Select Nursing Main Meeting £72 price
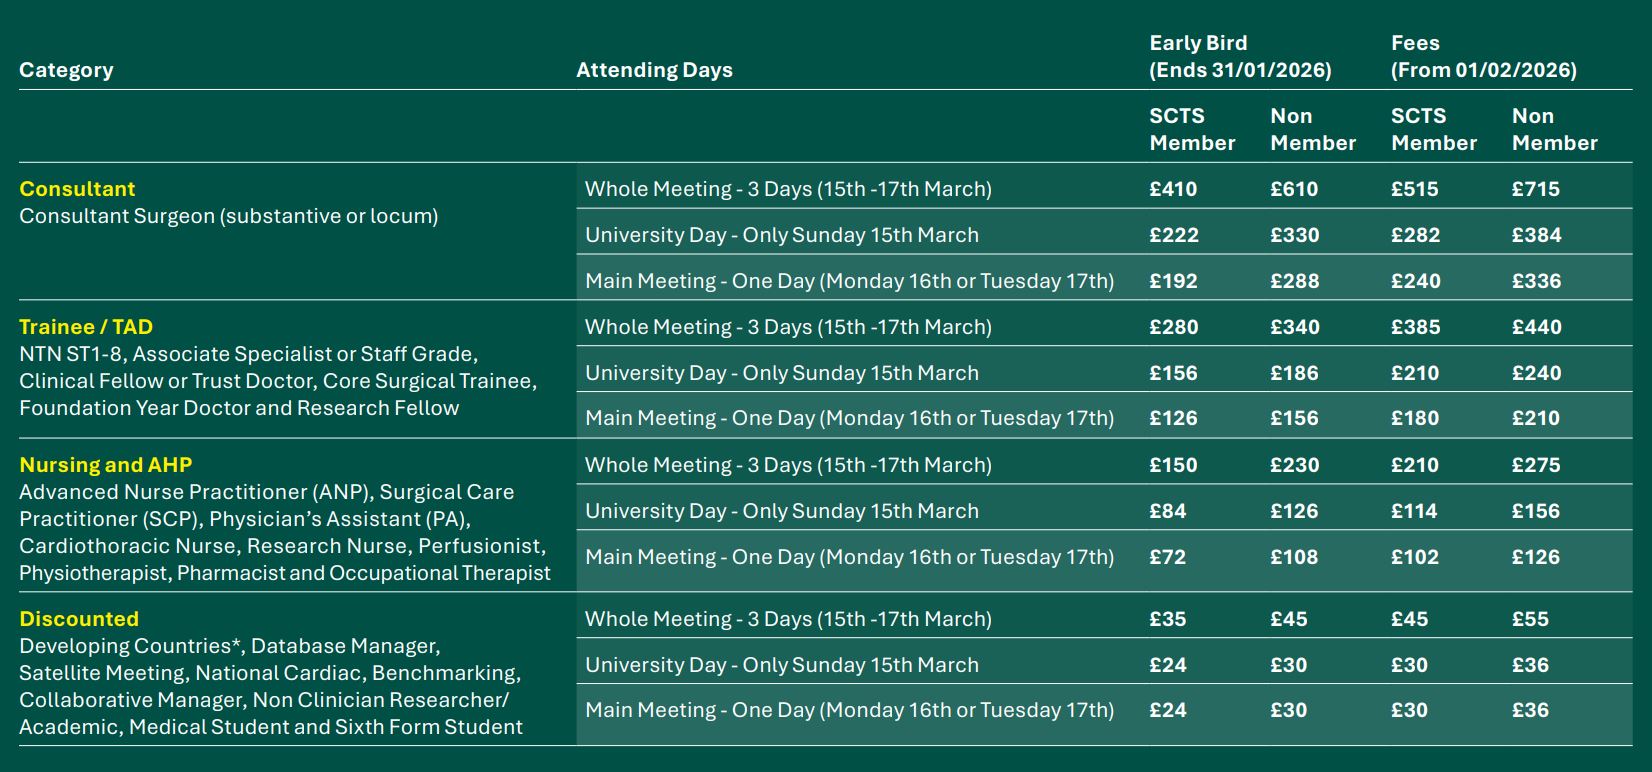Screen dimensions: 1652x772 click(x=1167, y=557)
